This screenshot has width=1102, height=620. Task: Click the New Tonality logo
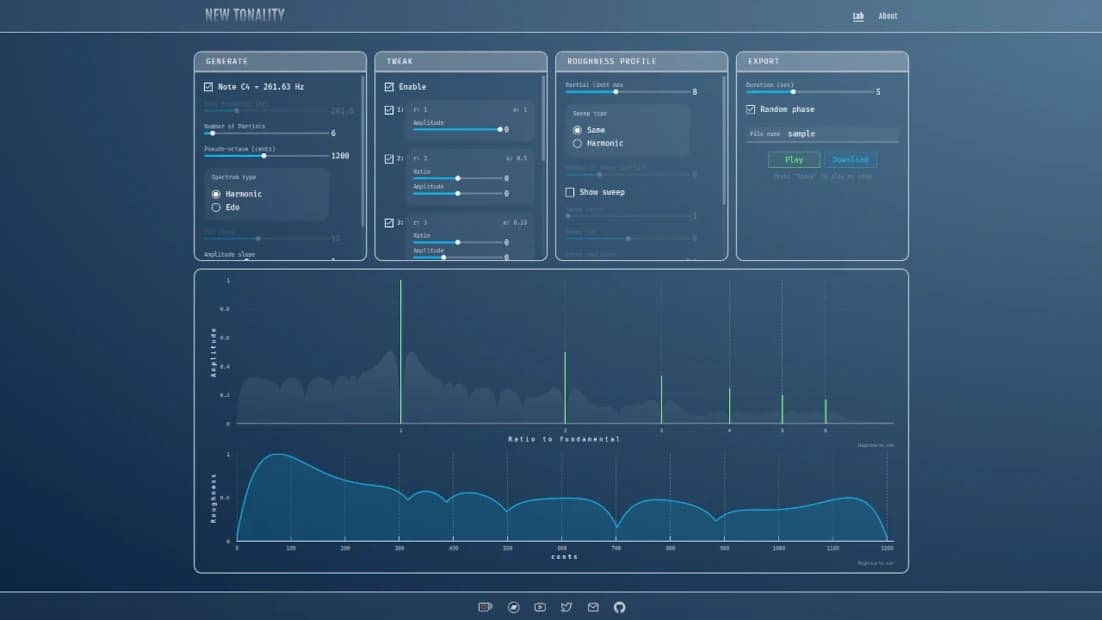245,15
